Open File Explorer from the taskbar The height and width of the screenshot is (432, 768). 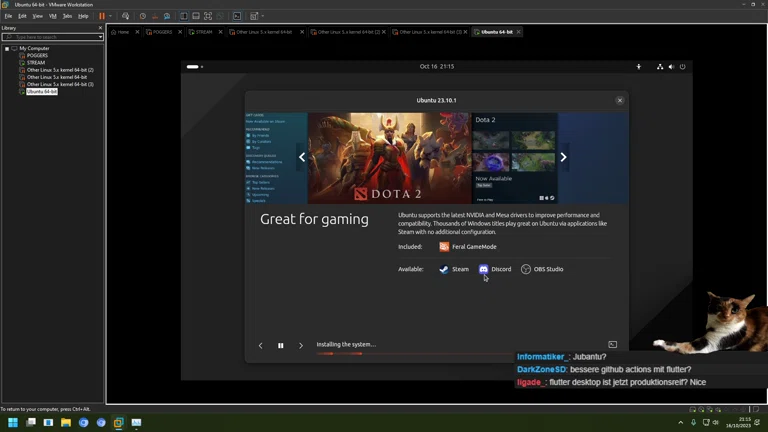click(x=66, y=422)
